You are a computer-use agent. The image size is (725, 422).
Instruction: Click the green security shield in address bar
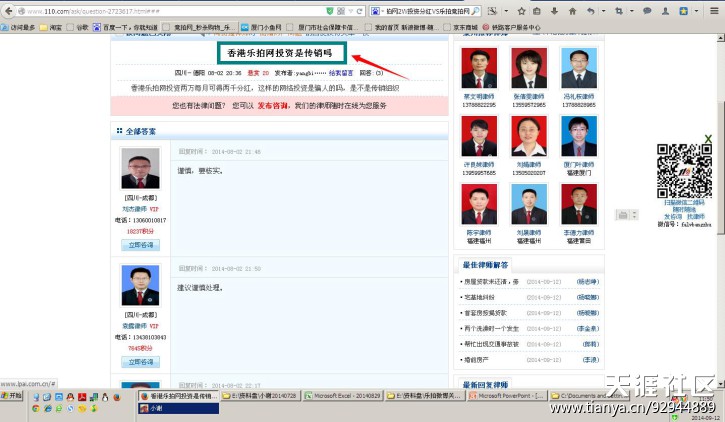coord(330,11)
